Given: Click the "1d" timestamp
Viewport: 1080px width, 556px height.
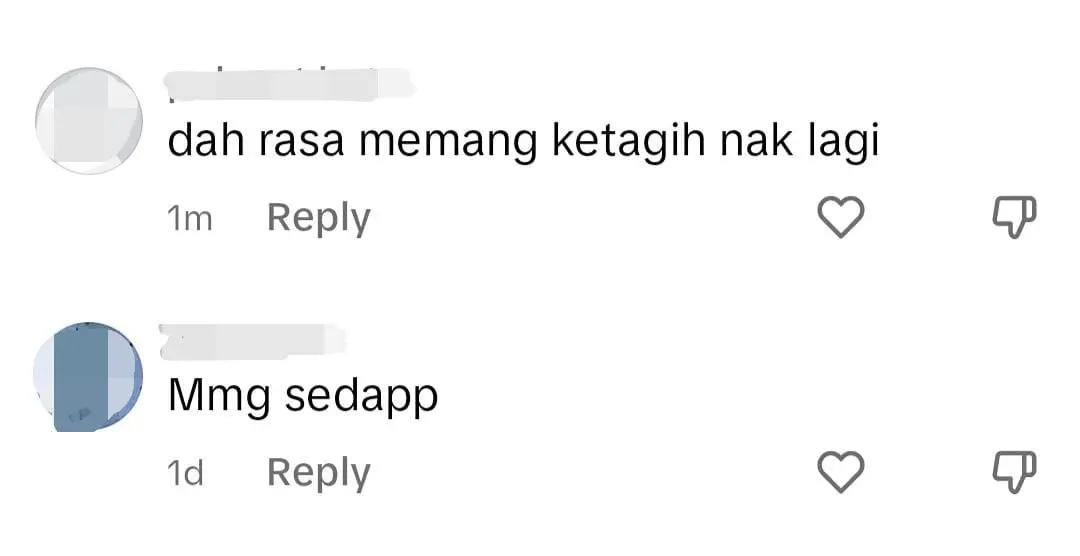Looking at the screenshot, I should pos(185,474).
